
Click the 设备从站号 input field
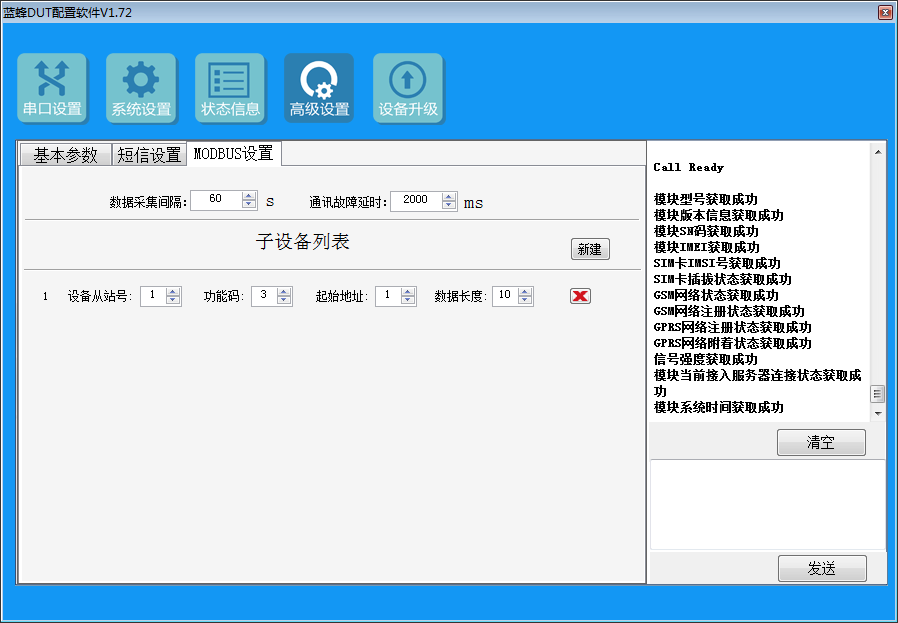(x=153, y=296)
